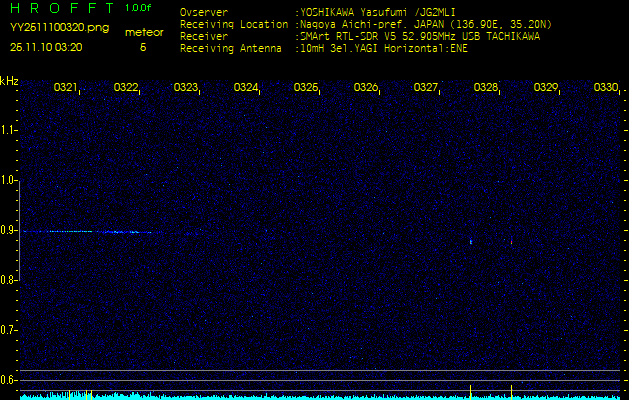
Task: Click the 0.6 kHz axis label
Action: (x=8, y=380)
